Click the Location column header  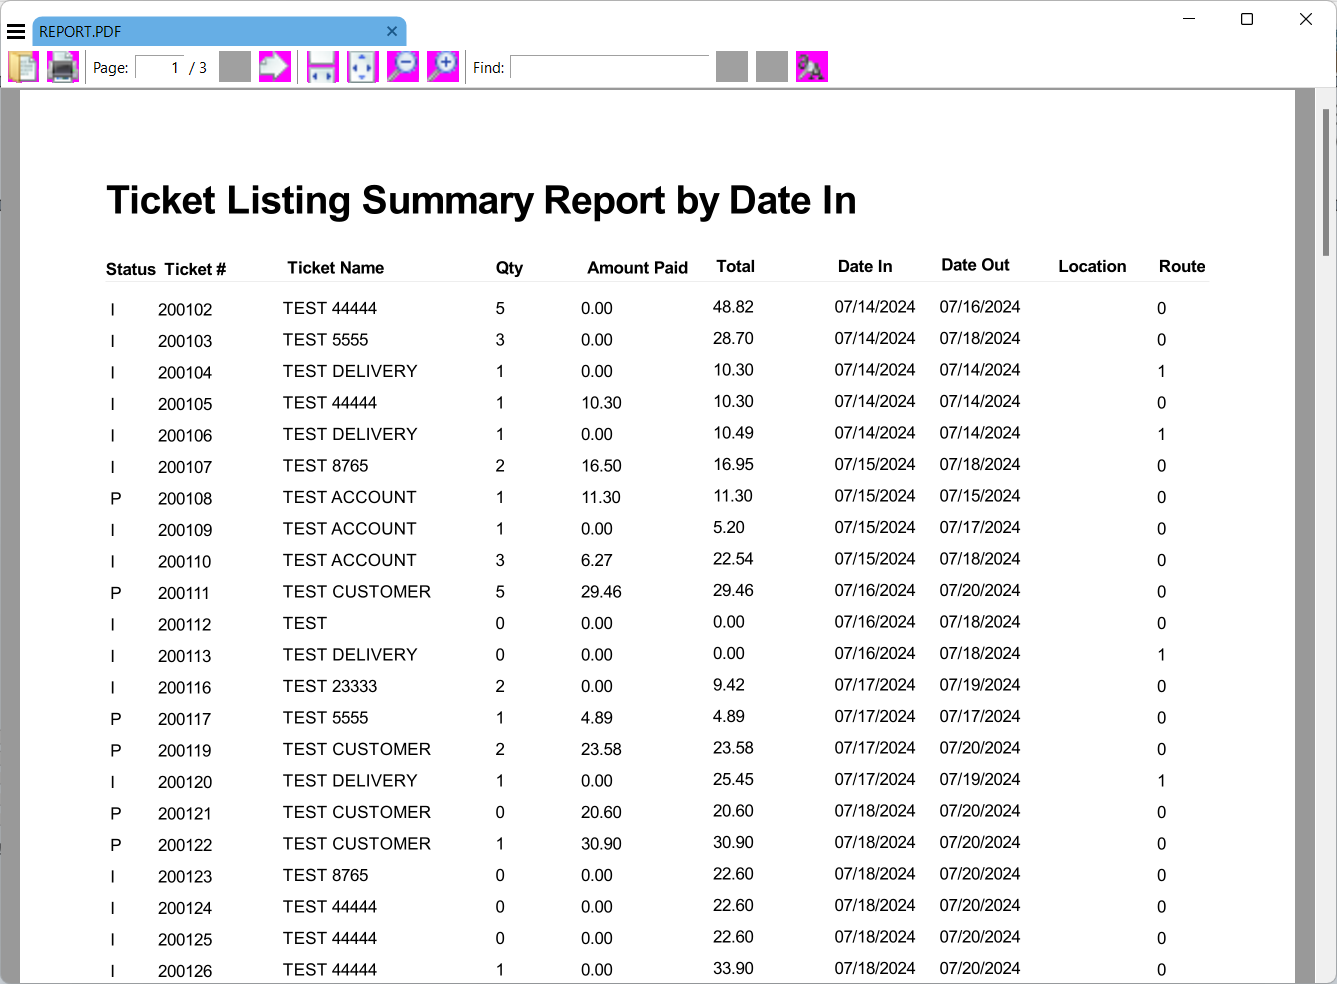[1092, 266]
